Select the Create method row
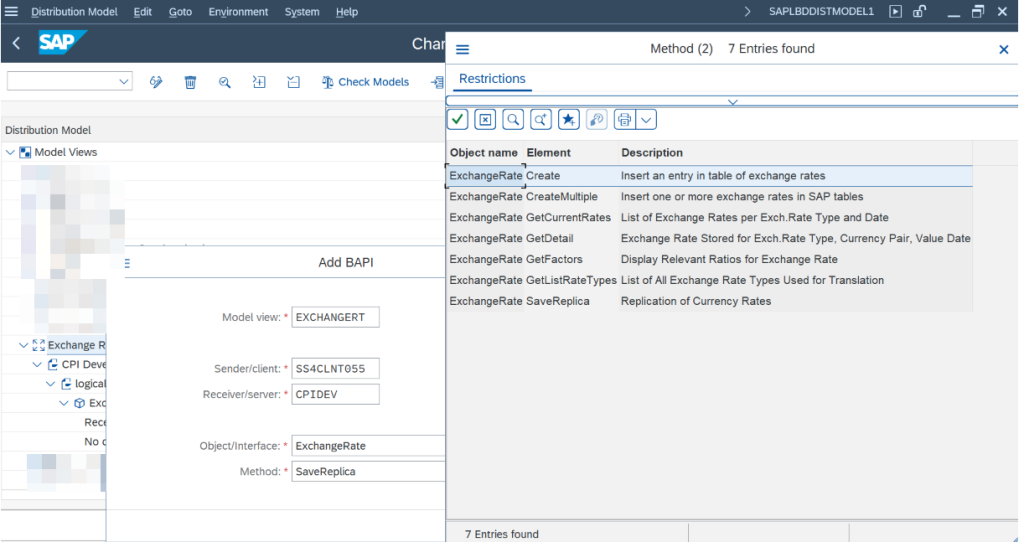 click(710, 176)
